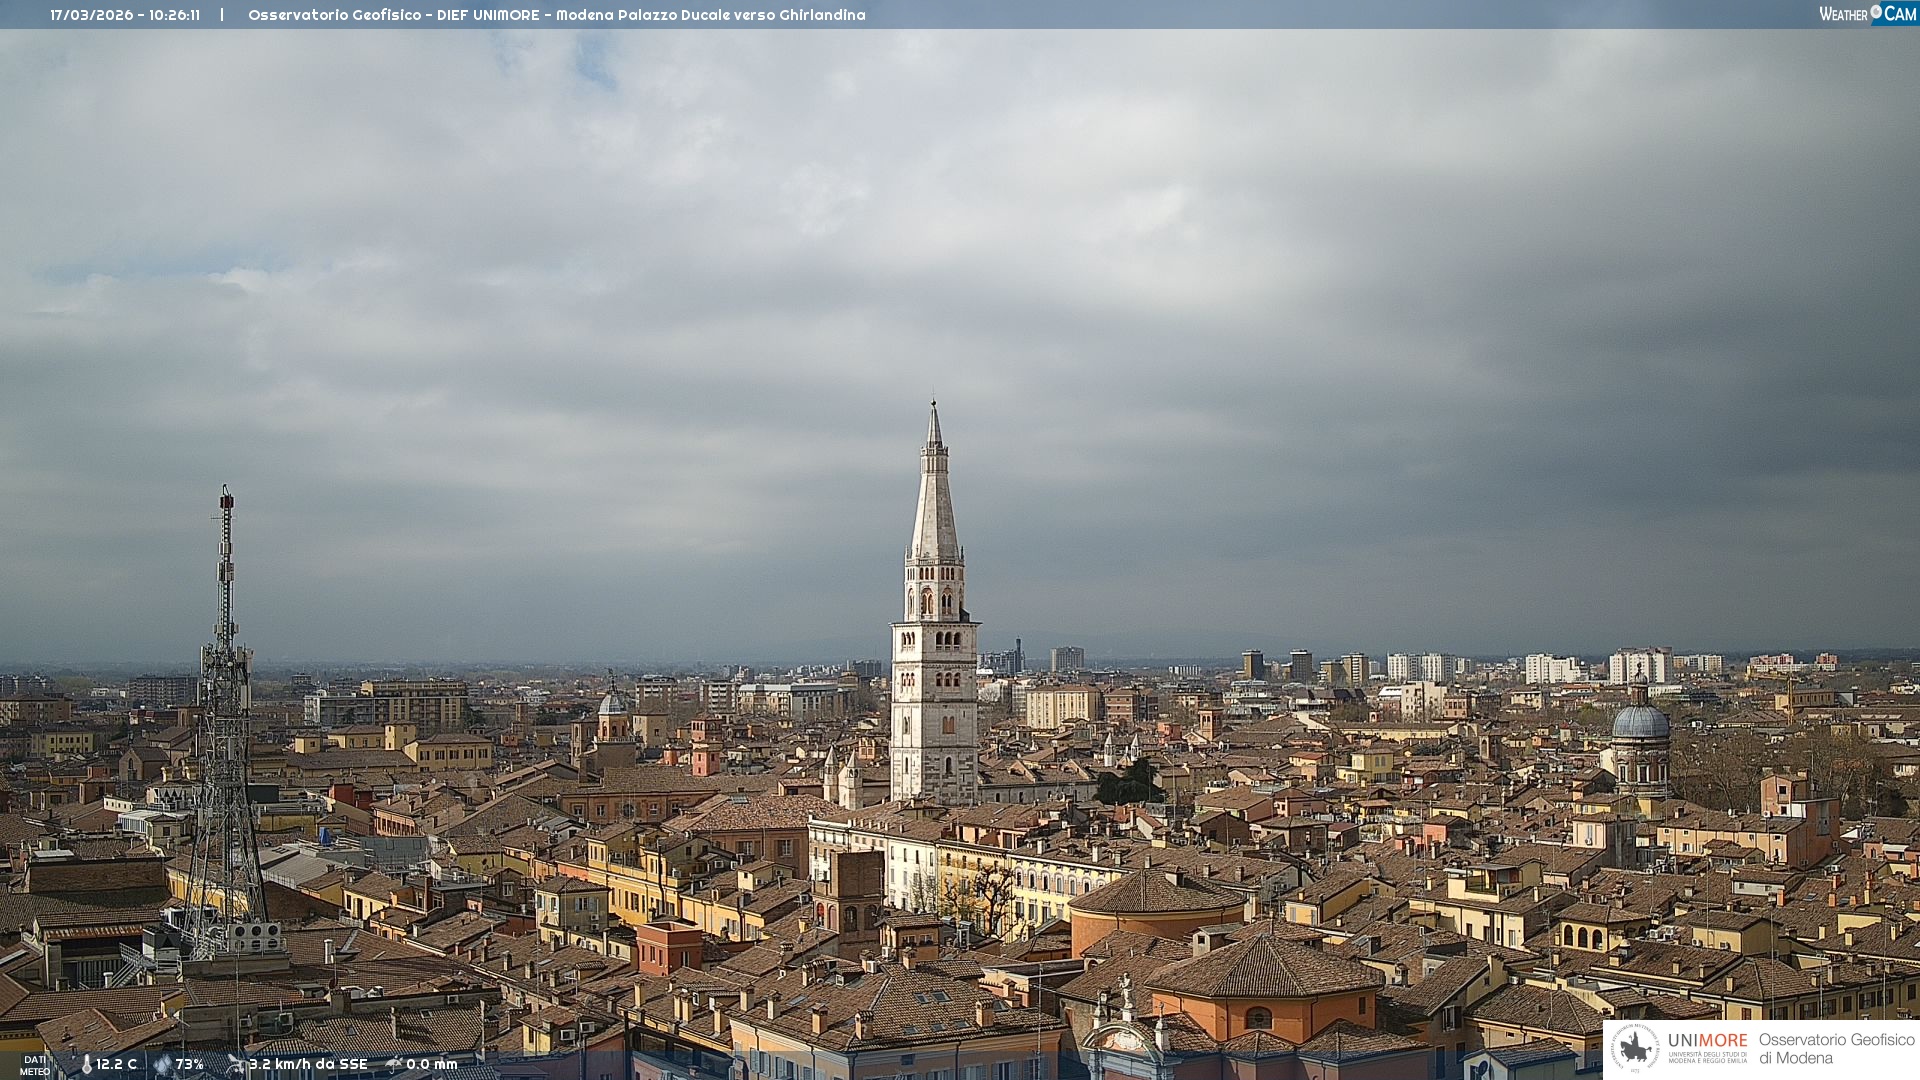The height and width of the screenshot is (1080, 1920).
Task: Click the WeatherCam camera lens icon
Action: (1876, 12)
